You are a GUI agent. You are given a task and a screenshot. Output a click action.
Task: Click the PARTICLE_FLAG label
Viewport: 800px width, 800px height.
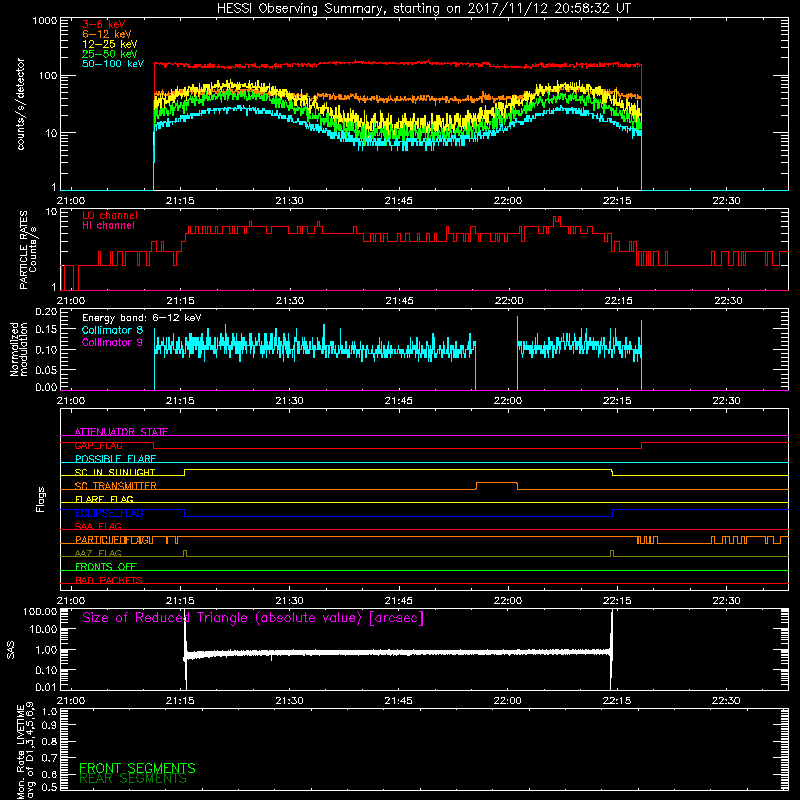click(x=113, y=540)
